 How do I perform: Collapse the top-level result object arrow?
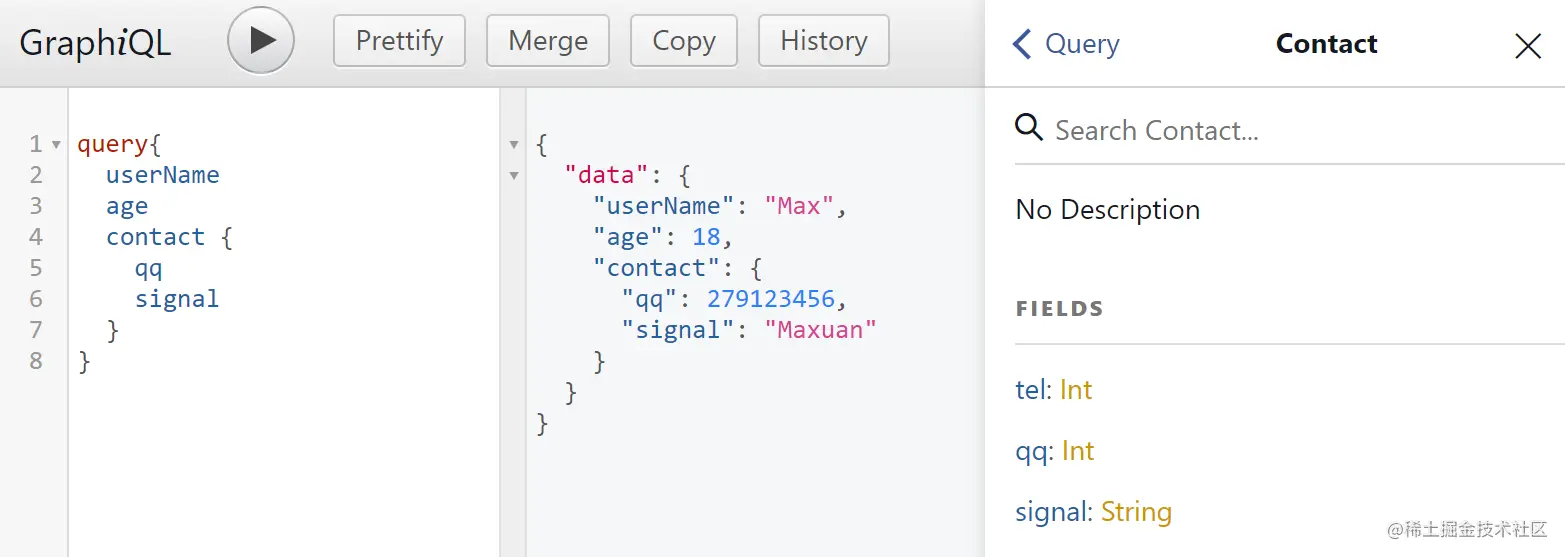pos(514,145)
